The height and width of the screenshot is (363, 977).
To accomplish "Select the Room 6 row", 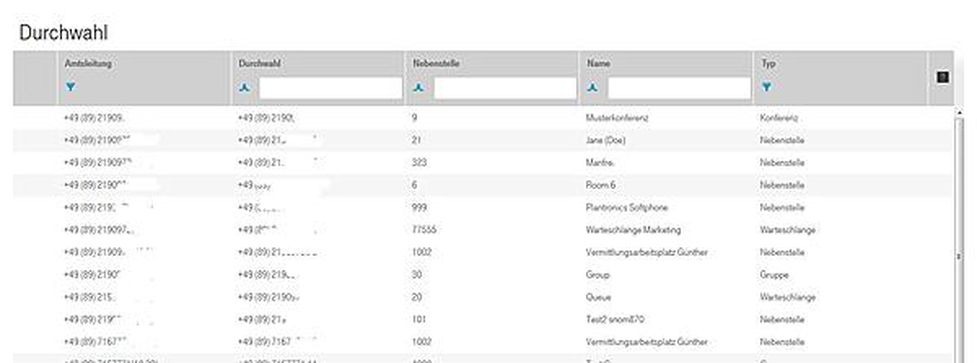I will click(483, 185).
